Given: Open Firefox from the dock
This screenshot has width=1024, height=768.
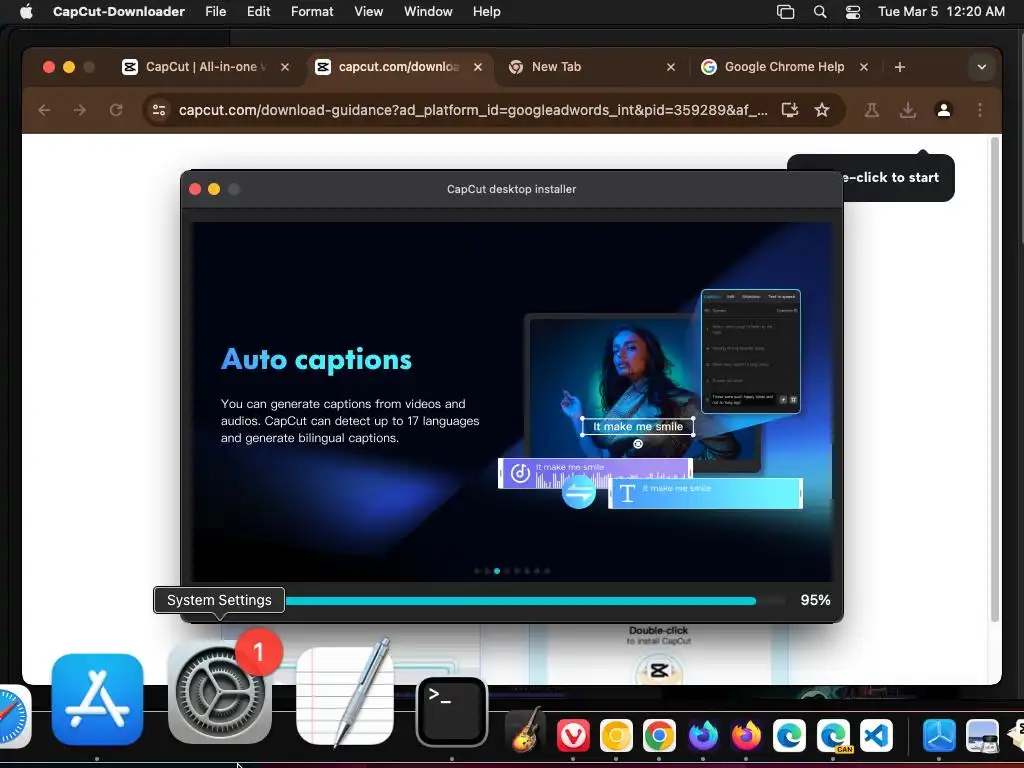Looking at the screenshot, I should [746, 736].
